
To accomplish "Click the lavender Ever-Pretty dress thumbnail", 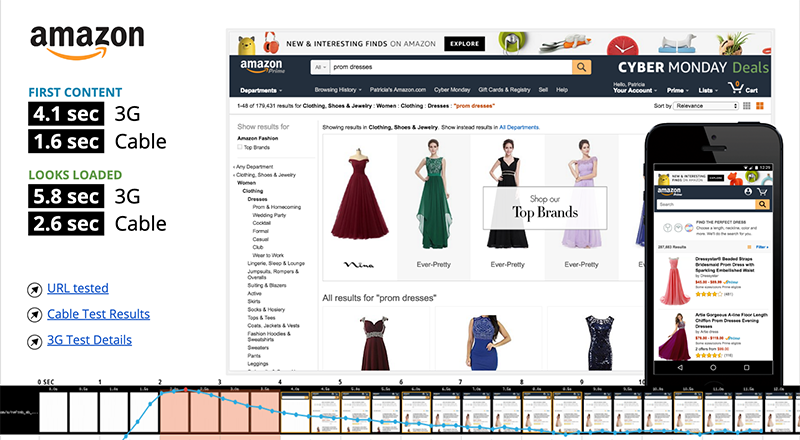I will click(581, 193).
